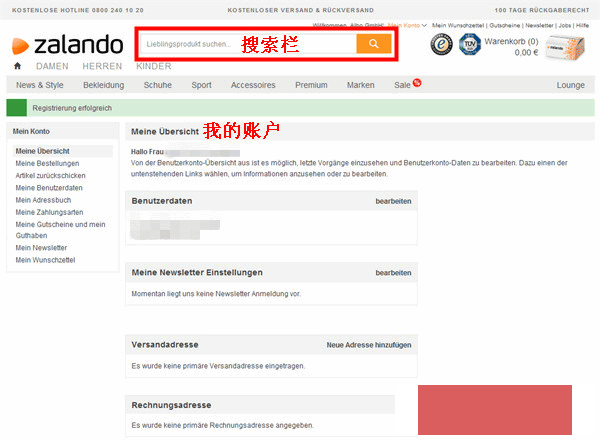600x440 pixels.
Task: Click the orange search magnifier button
Action: click(x=373, y=44)
